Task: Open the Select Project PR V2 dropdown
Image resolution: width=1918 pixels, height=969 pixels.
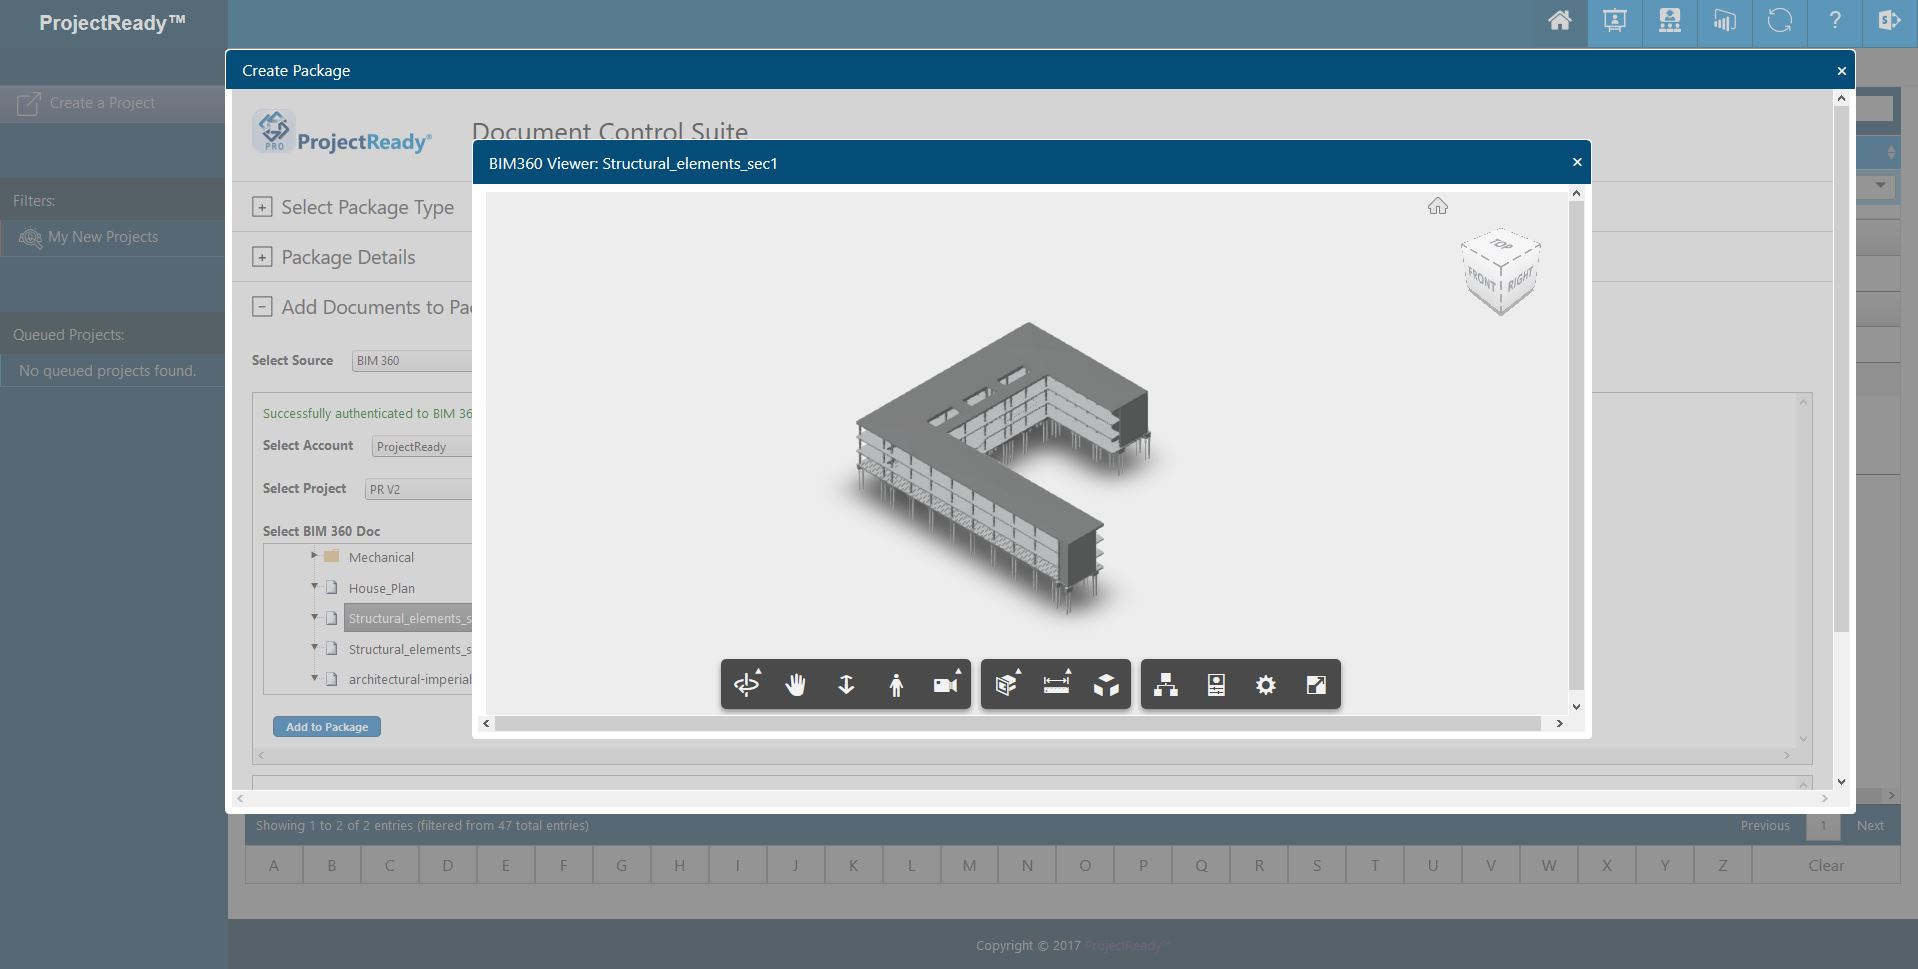Action: [418, 489]
